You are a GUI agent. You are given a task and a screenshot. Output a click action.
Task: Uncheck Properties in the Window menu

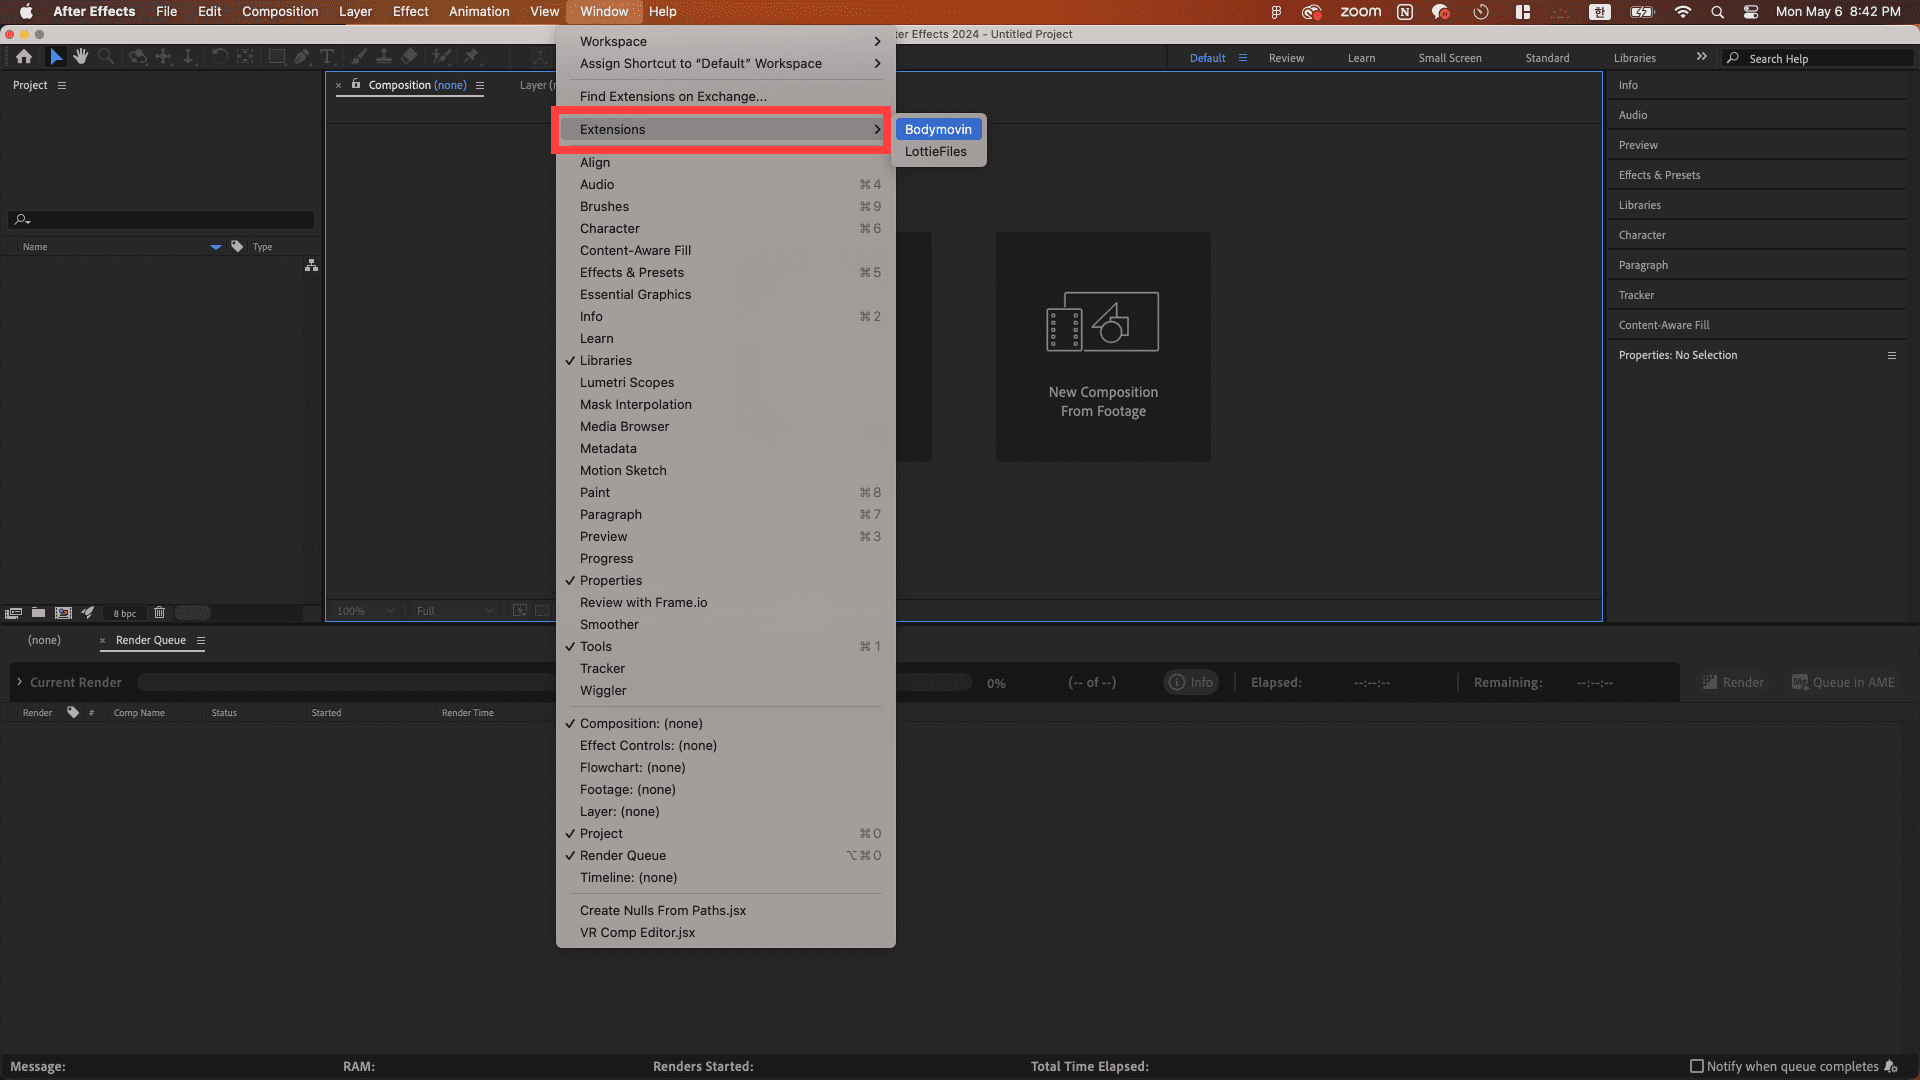(725, 581)
